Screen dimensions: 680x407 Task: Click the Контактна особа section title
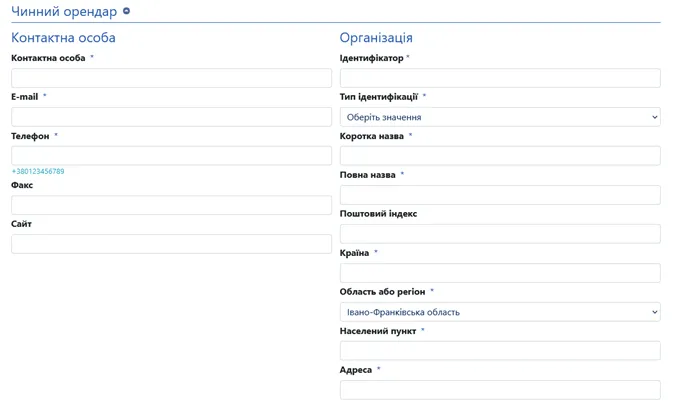(x=63, y=38)
